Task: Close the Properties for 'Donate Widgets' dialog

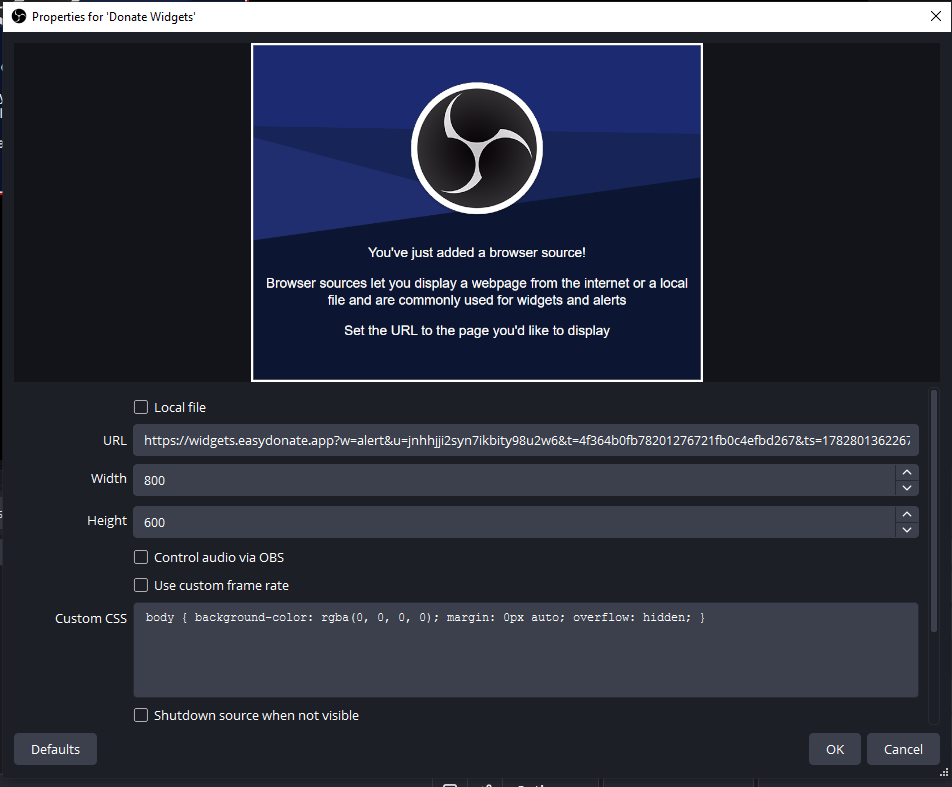Action: click(x=936, y=16)
